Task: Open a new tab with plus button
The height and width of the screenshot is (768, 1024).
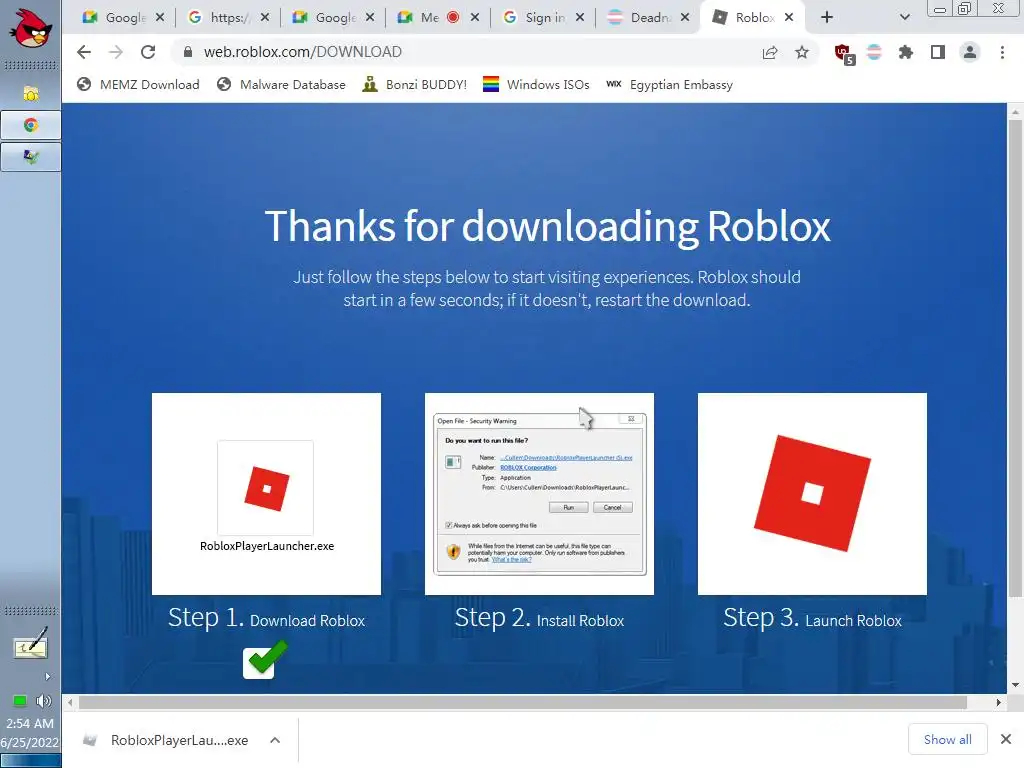Action: pyautogui.click(x=827, y=18)
